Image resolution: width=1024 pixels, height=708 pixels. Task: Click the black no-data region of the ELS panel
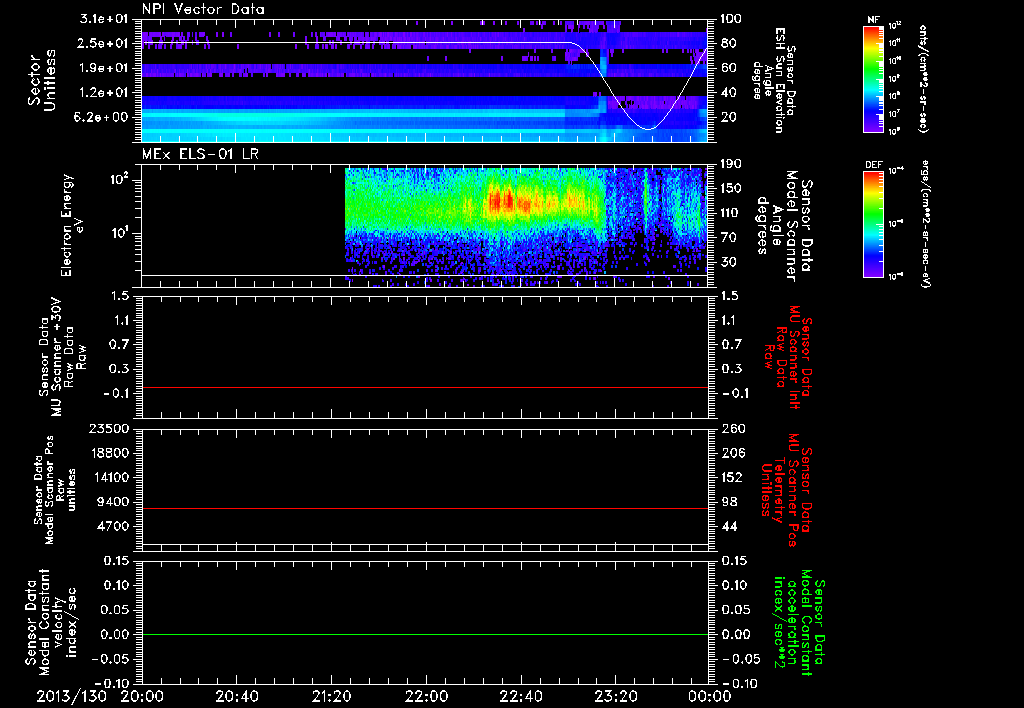[243, 222]
